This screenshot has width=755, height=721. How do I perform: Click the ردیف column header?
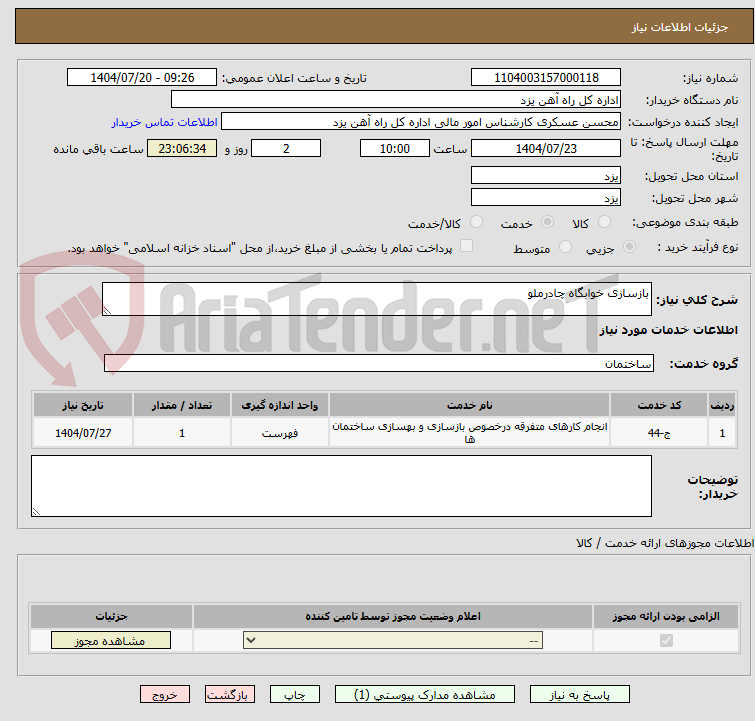(x=722, y=405)
